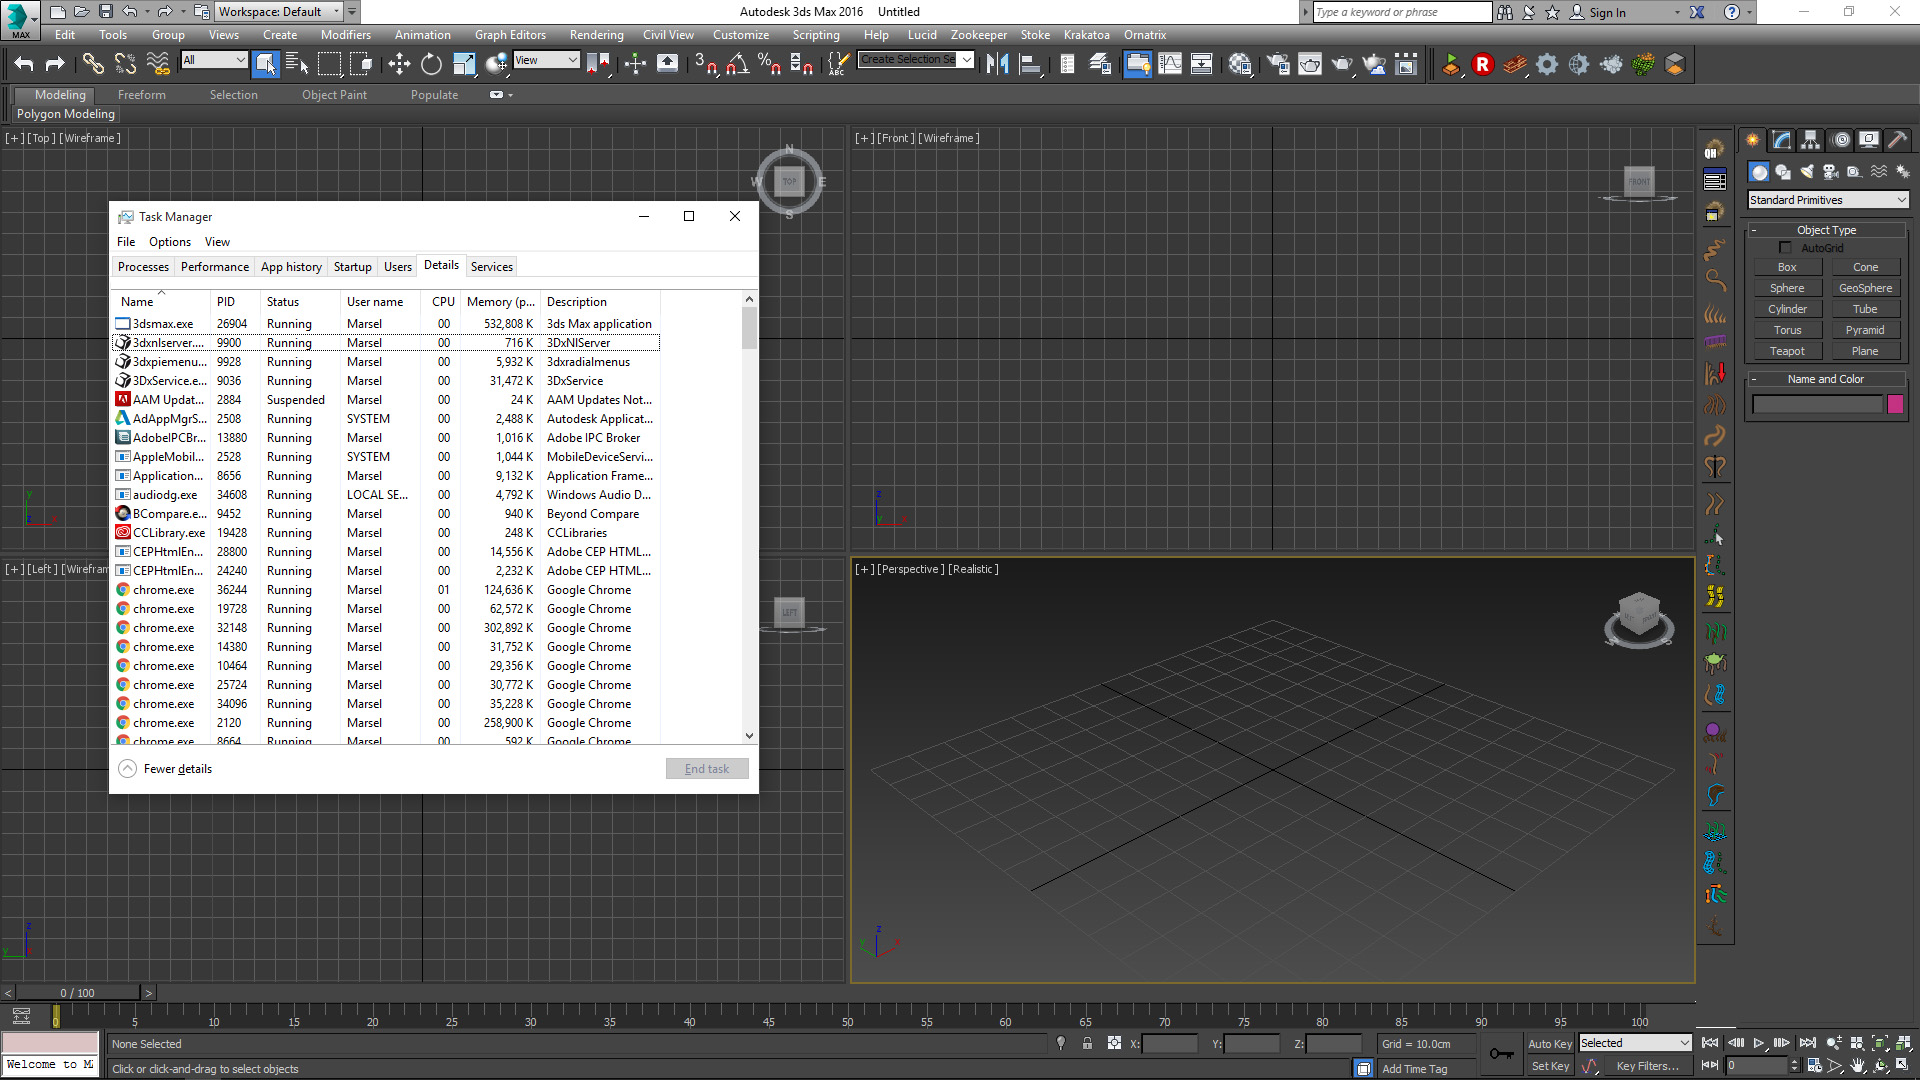Screen dimensions: 1920x1080
Task: Open the Curve Editor icon
Action: tap(1169, 65)
